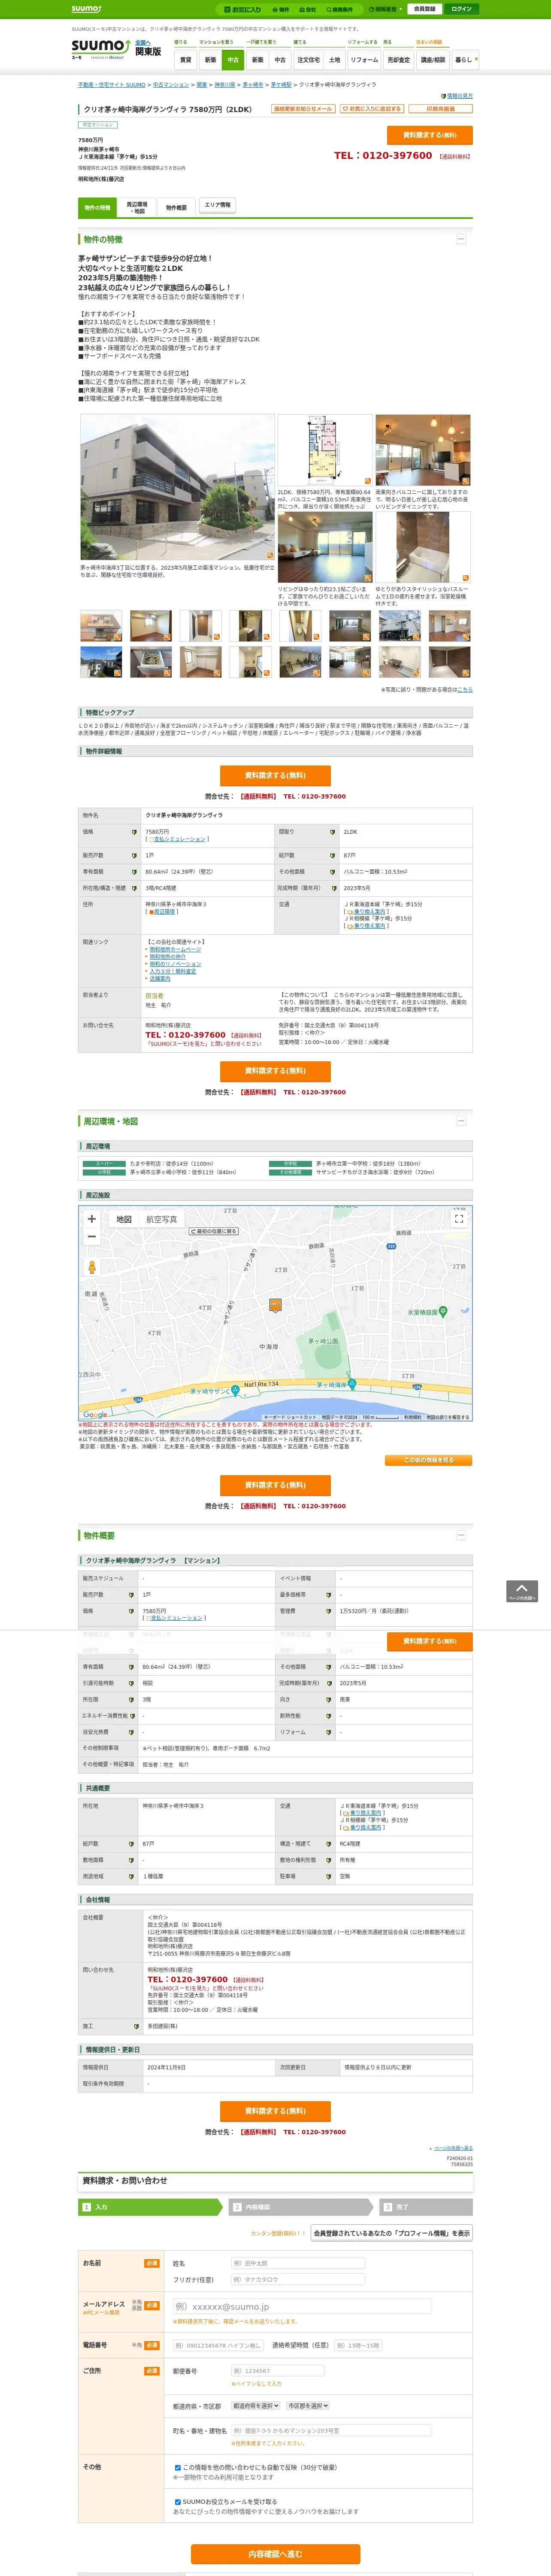The image size is (551, 2576).
Task: Expand 暮らし navigation dropdown
Action: pyautogui.click(x=465, y=60)
